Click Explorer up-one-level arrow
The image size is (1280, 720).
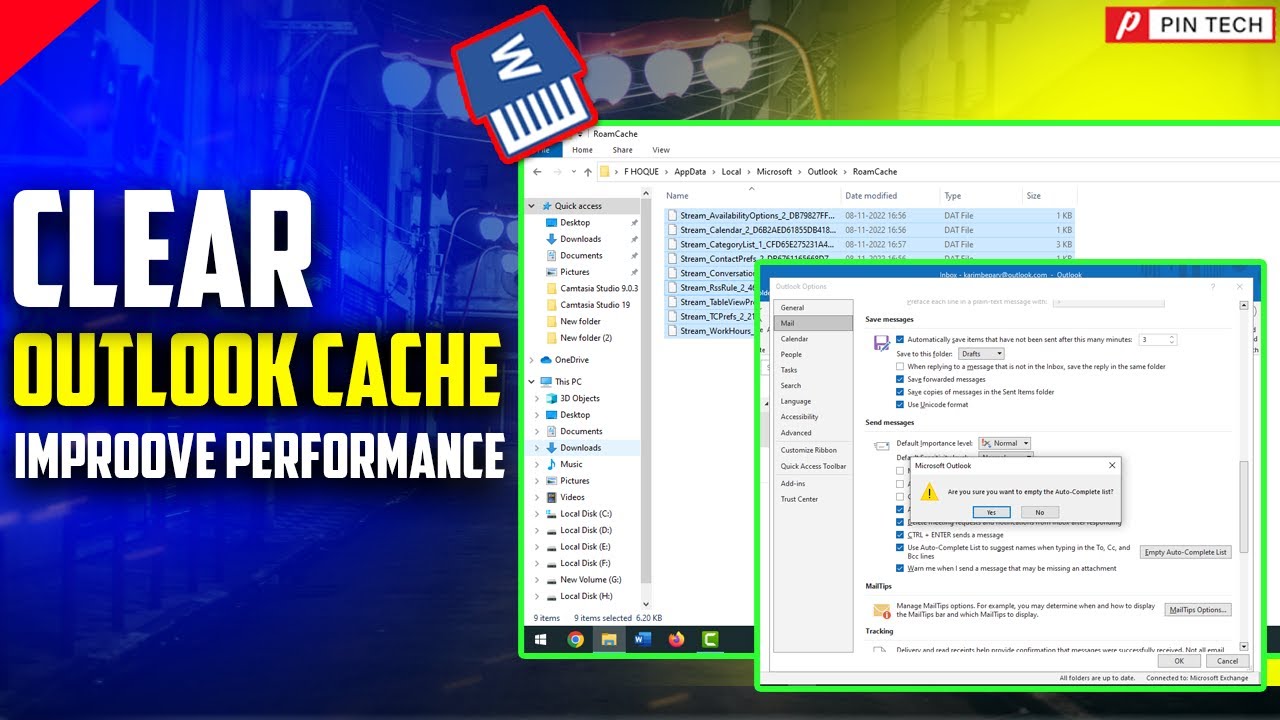587,172
